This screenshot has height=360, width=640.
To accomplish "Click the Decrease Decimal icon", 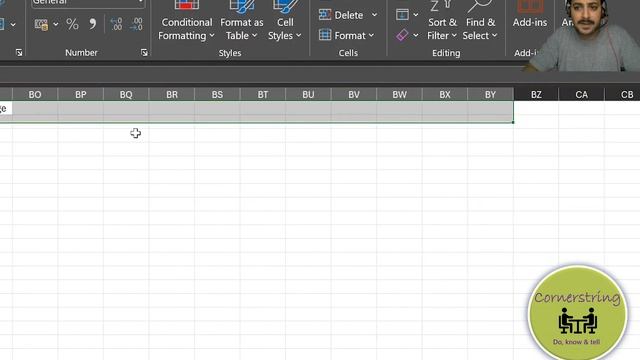I will [x=136, y=24].
